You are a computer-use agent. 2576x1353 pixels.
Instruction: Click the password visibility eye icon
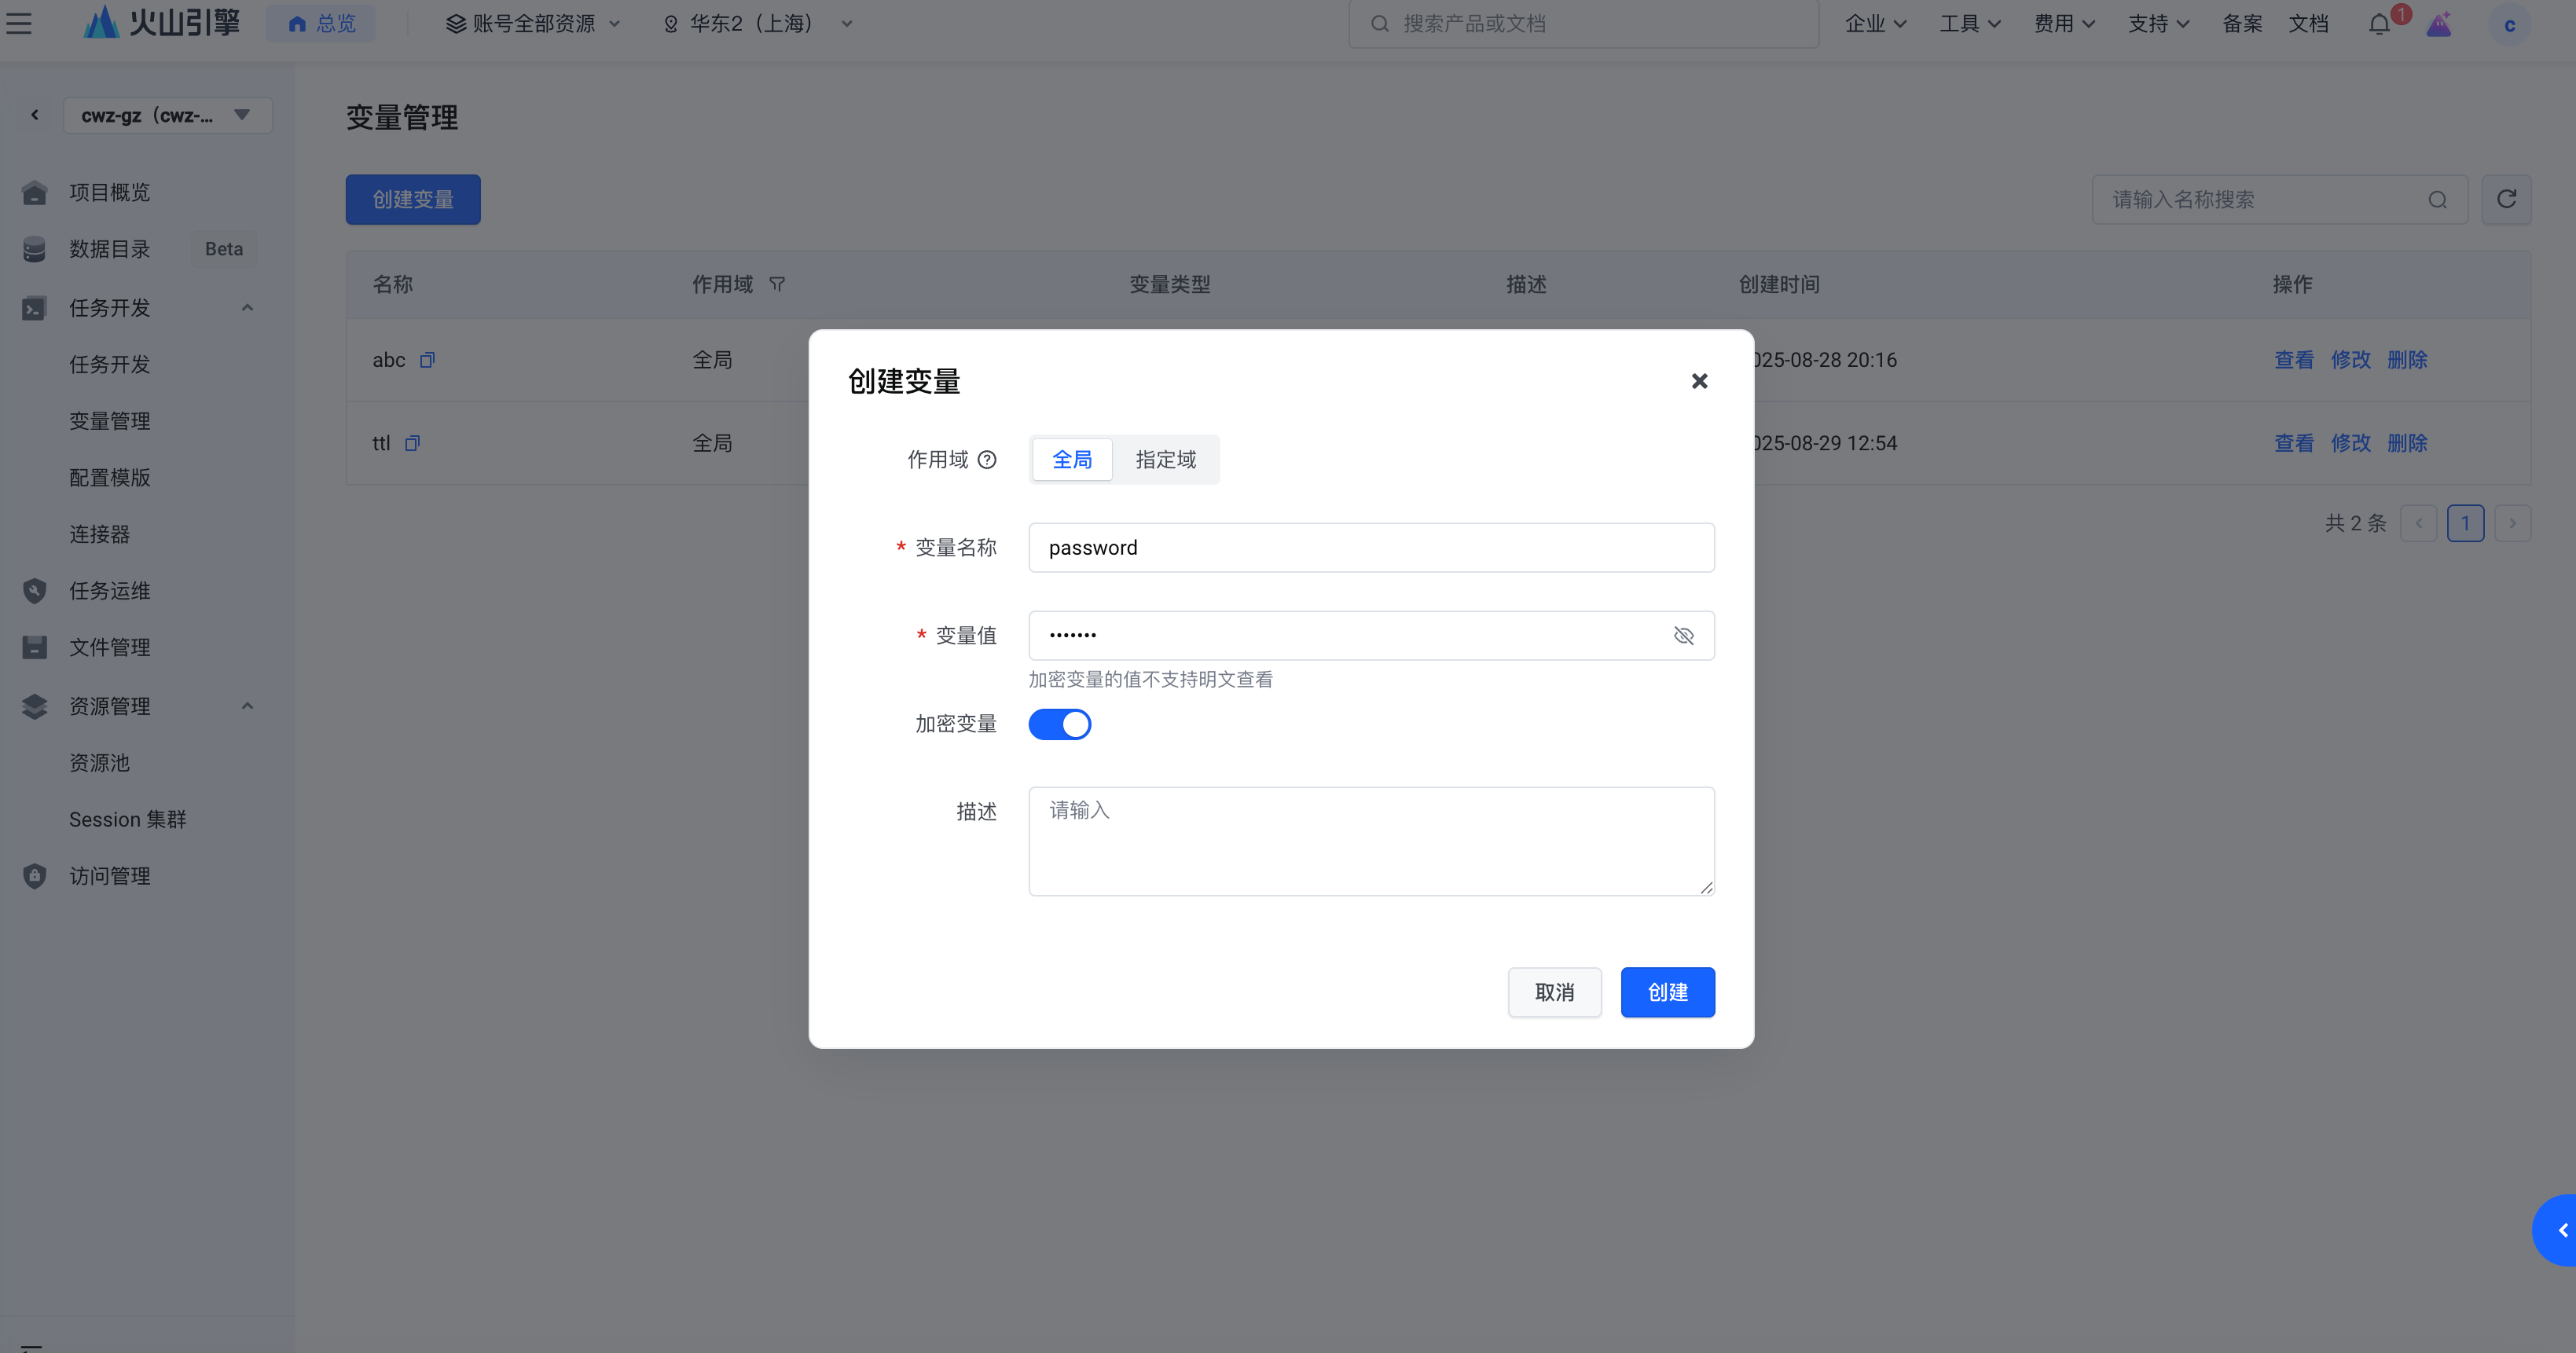coord(1683,636)
